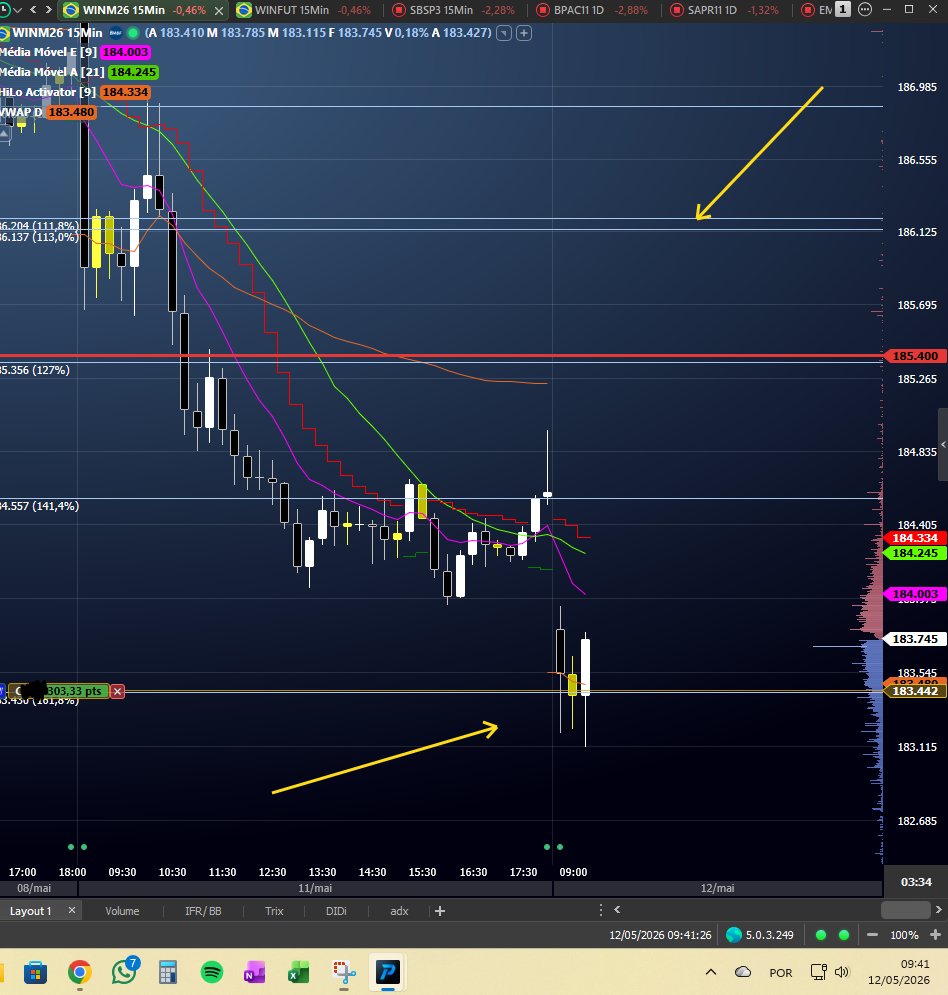
Task: Open Snipping Tool from the taskbar
Action: (344, 972)
